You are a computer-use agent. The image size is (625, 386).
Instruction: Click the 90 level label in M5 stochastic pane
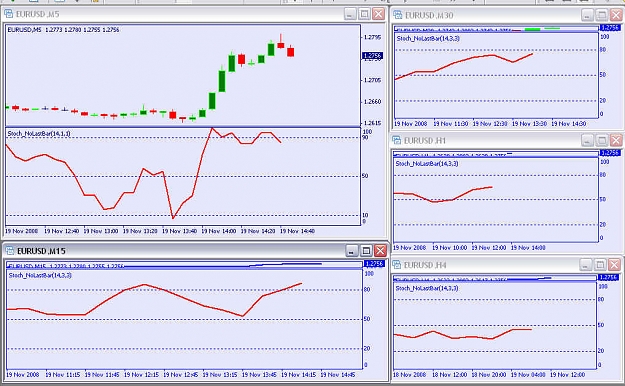tap(366, 138)
